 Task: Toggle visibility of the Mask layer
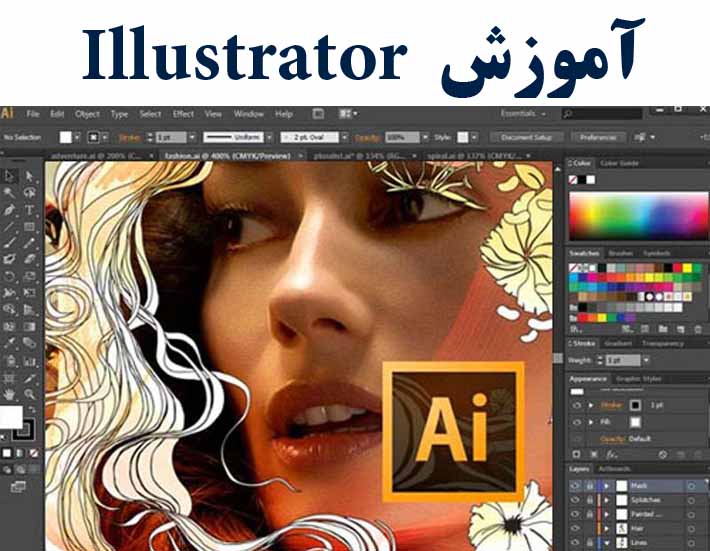click(x=575, y=486)
